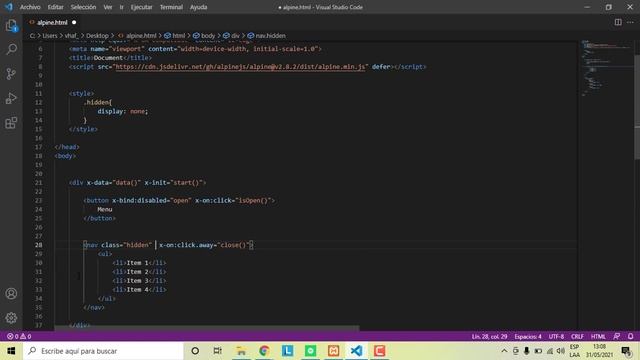Image resolution: width=640 pixels, height=360 pixels.
Task: Click the Item 3 list line
Action: (140, 280)
